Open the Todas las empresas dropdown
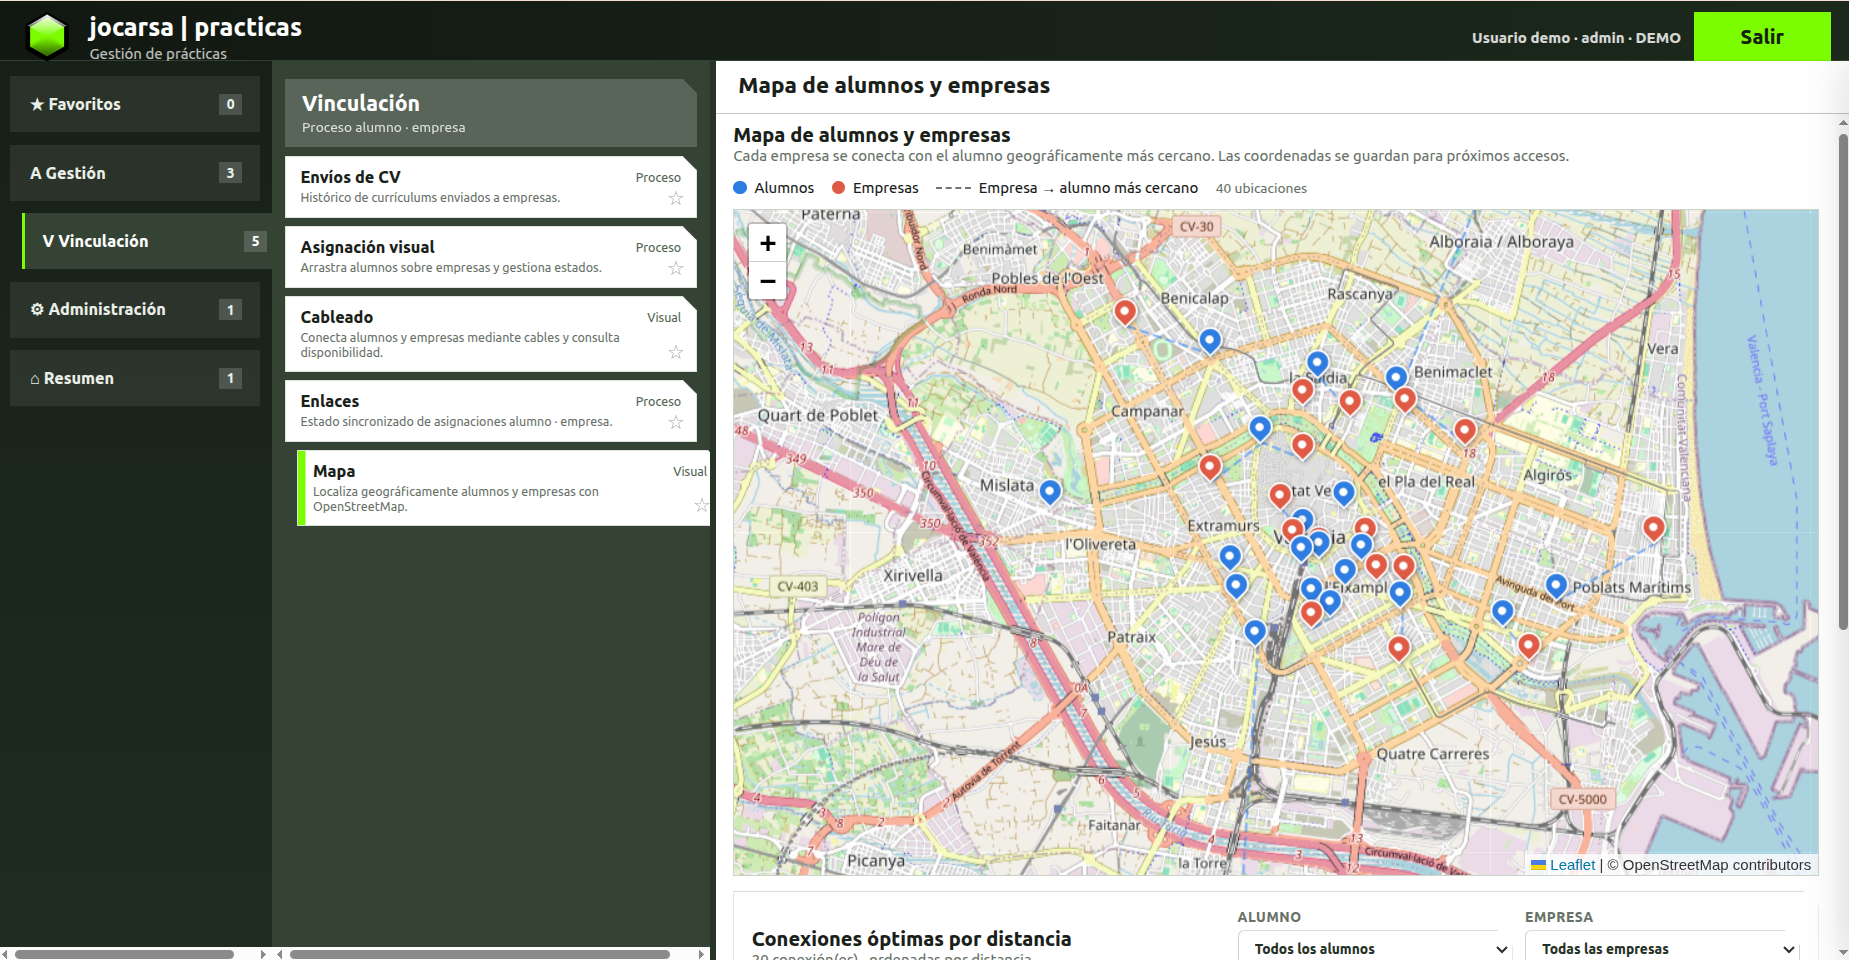This screenshot has height=960, width=1849. [x=1662, y=947]
